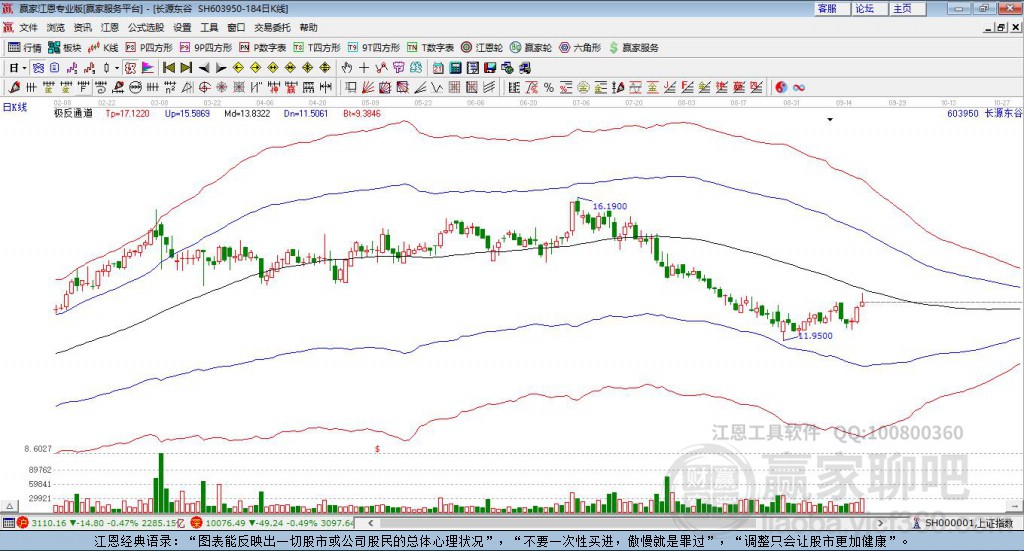Select the n² squares tool icon

[x=170, y=87]
